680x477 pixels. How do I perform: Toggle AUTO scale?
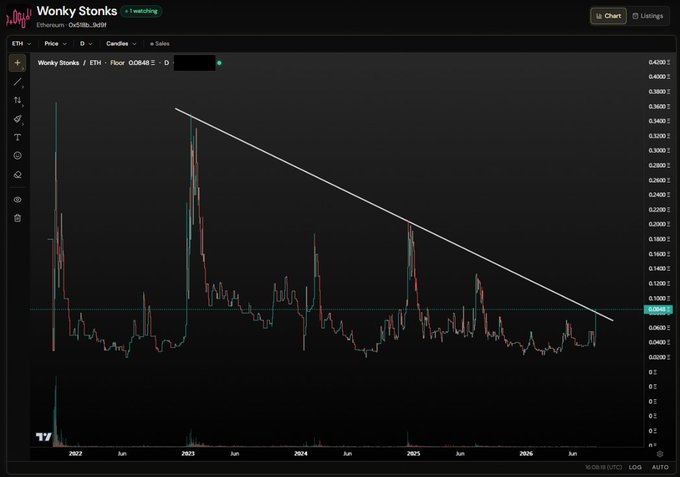[660, 467]
